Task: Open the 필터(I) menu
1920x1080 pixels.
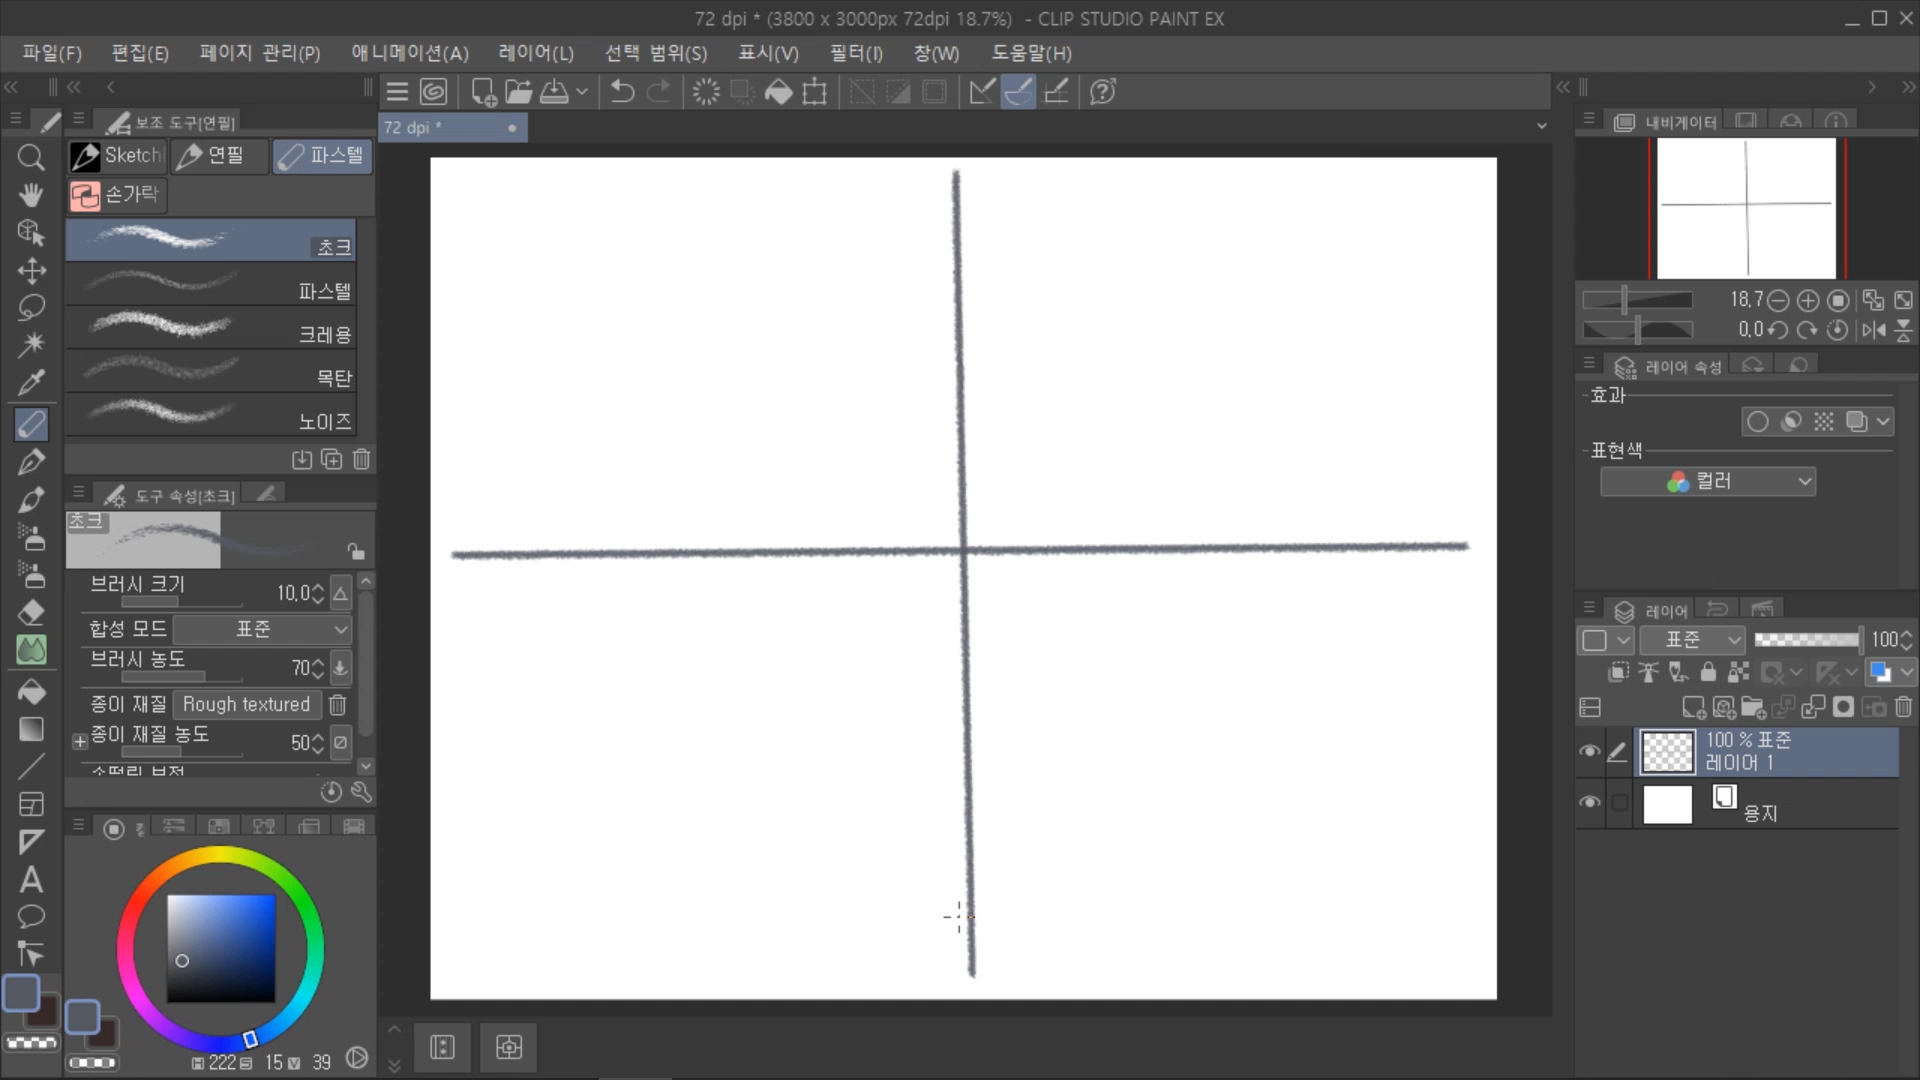Action: pyautogui.click(x=855, y=53)
